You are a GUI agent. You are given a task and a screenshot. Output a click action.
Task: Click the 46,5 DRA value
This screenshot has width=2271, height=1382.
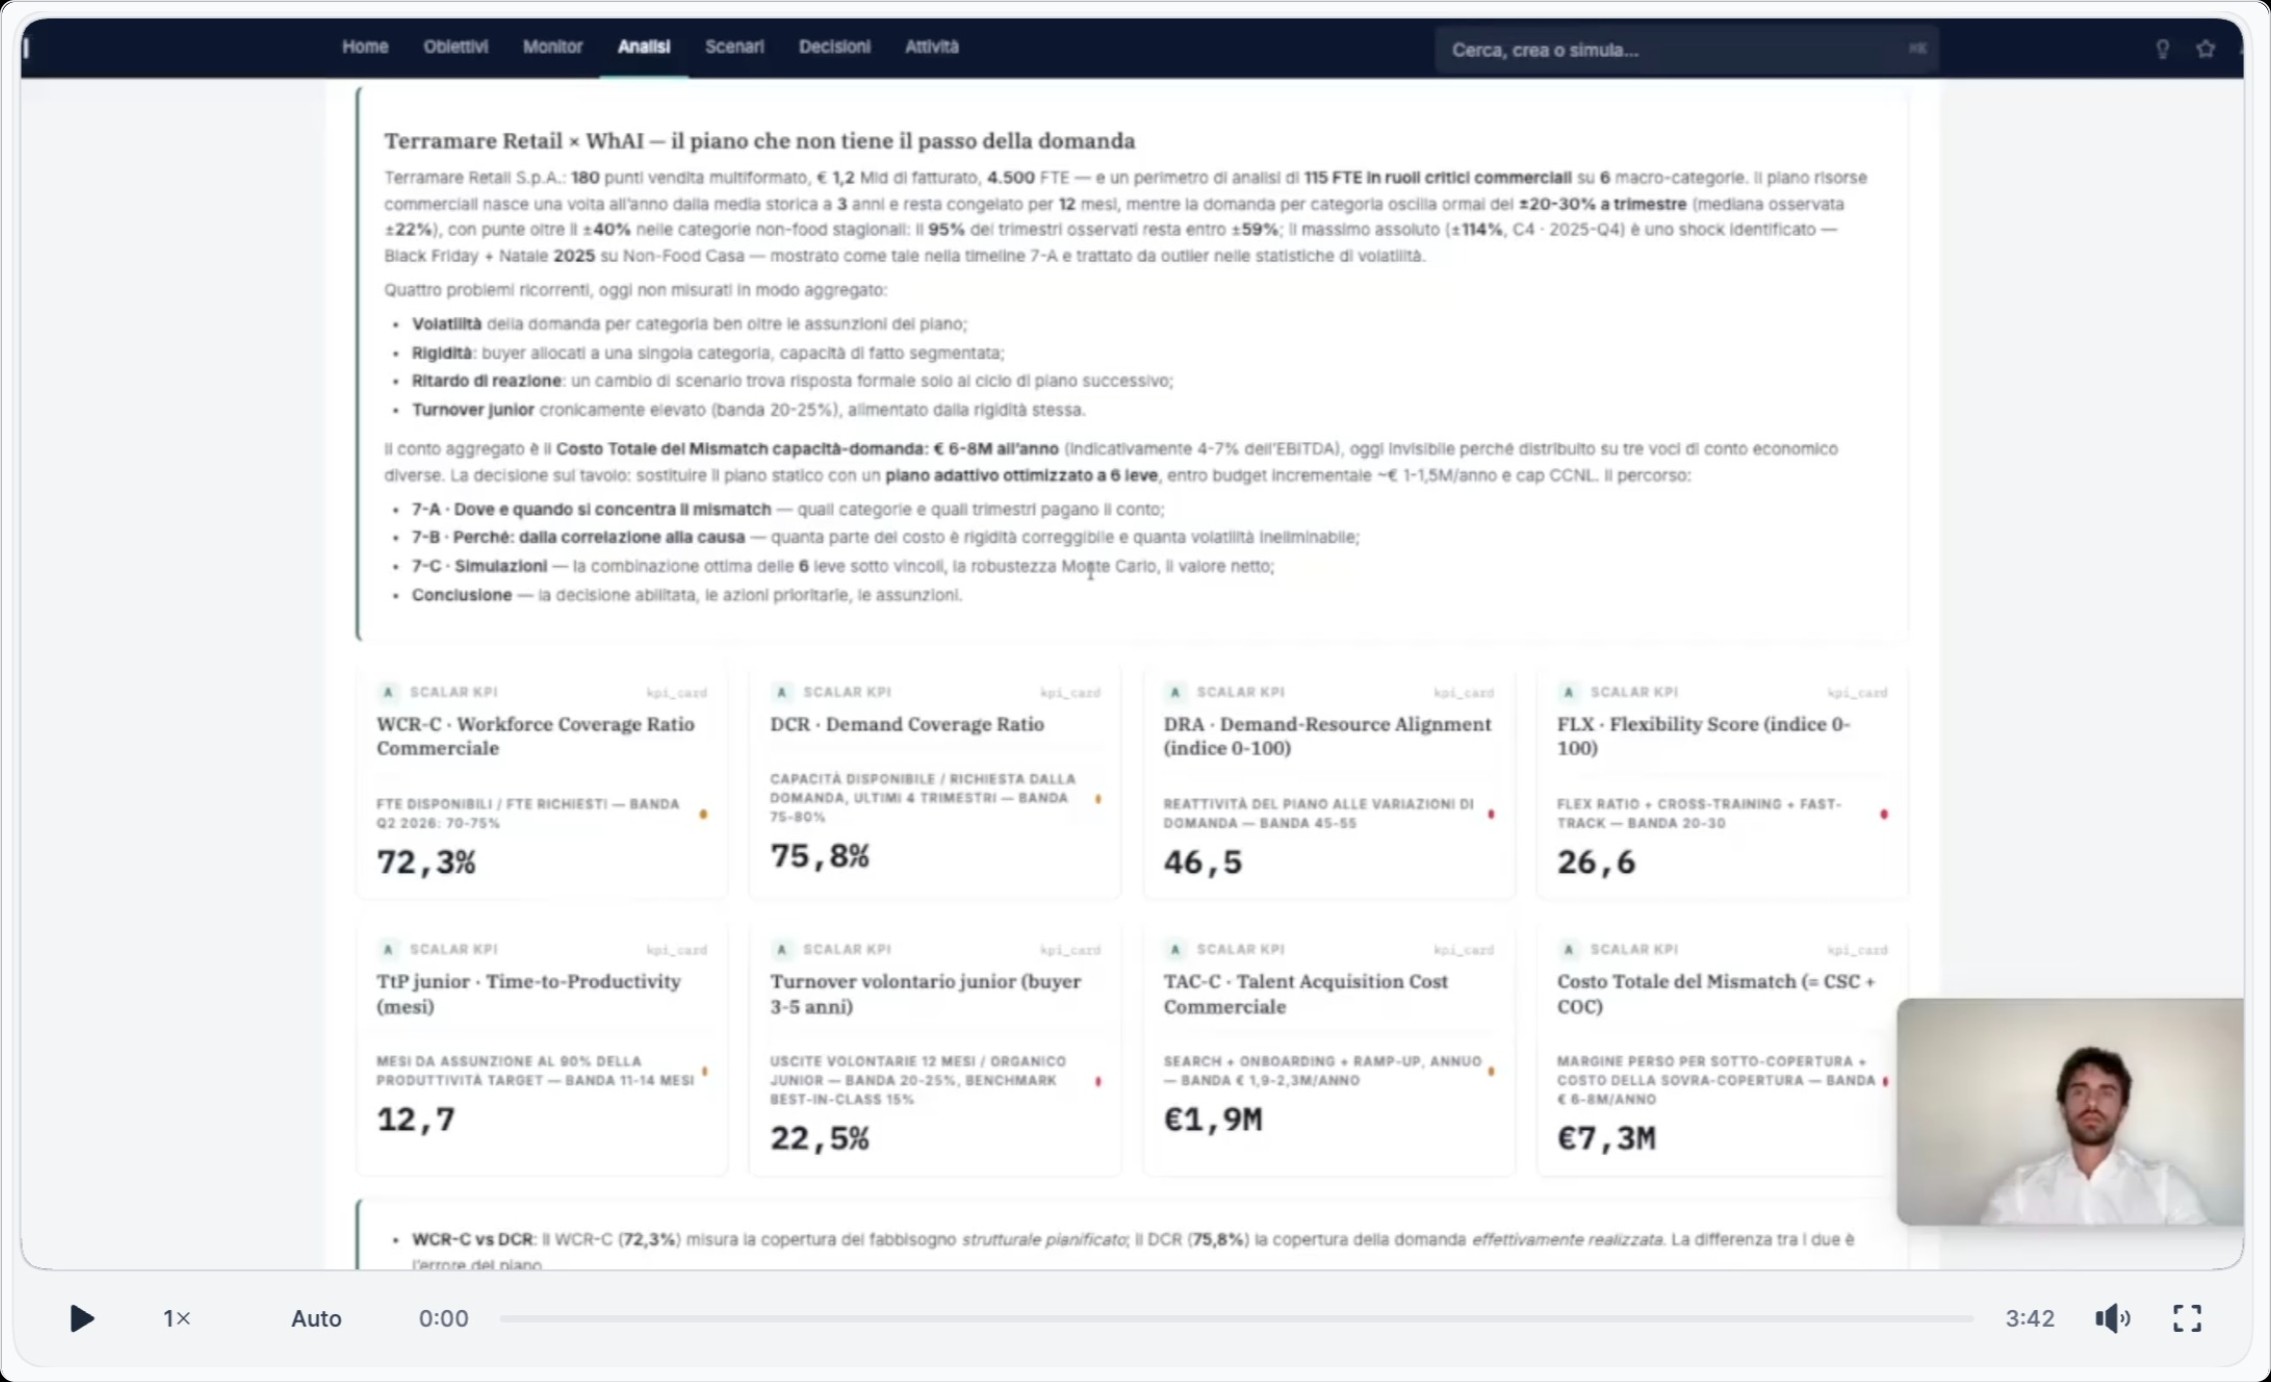(x=1203, y=862)
